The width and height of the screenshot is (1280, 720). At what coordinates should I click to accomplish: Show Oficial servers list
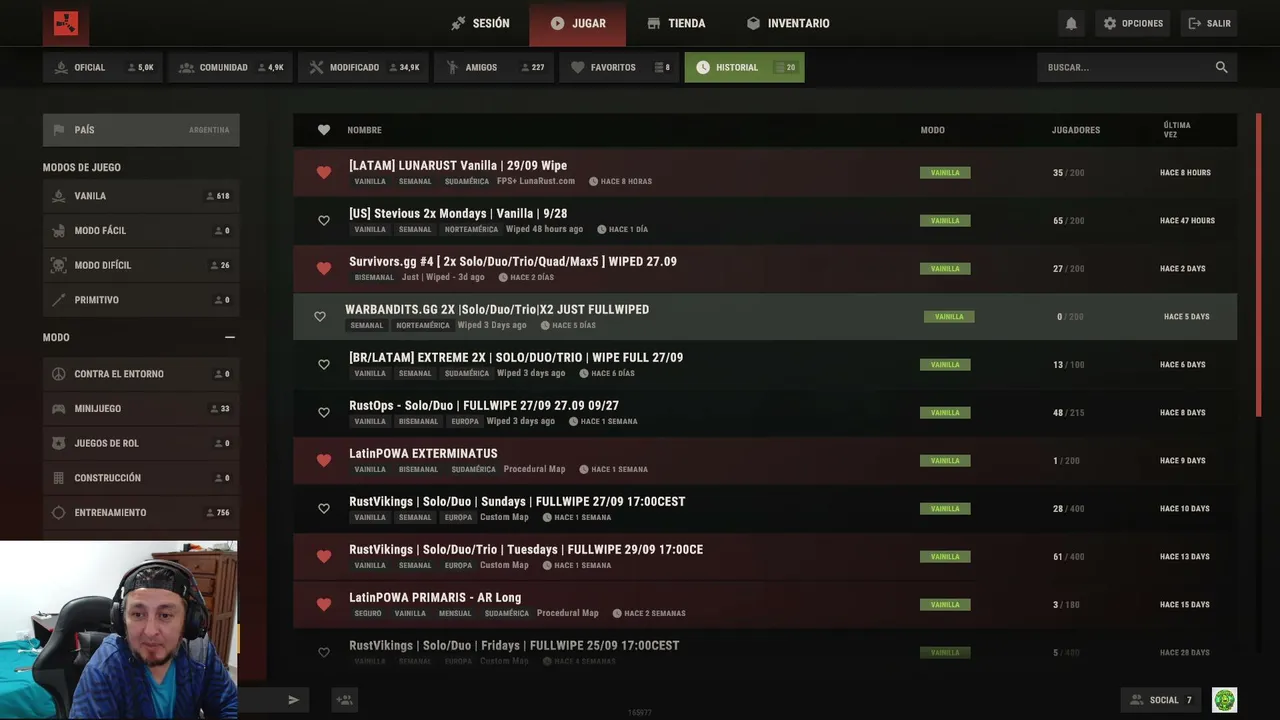pyautogui.click(x=103, y=67)
